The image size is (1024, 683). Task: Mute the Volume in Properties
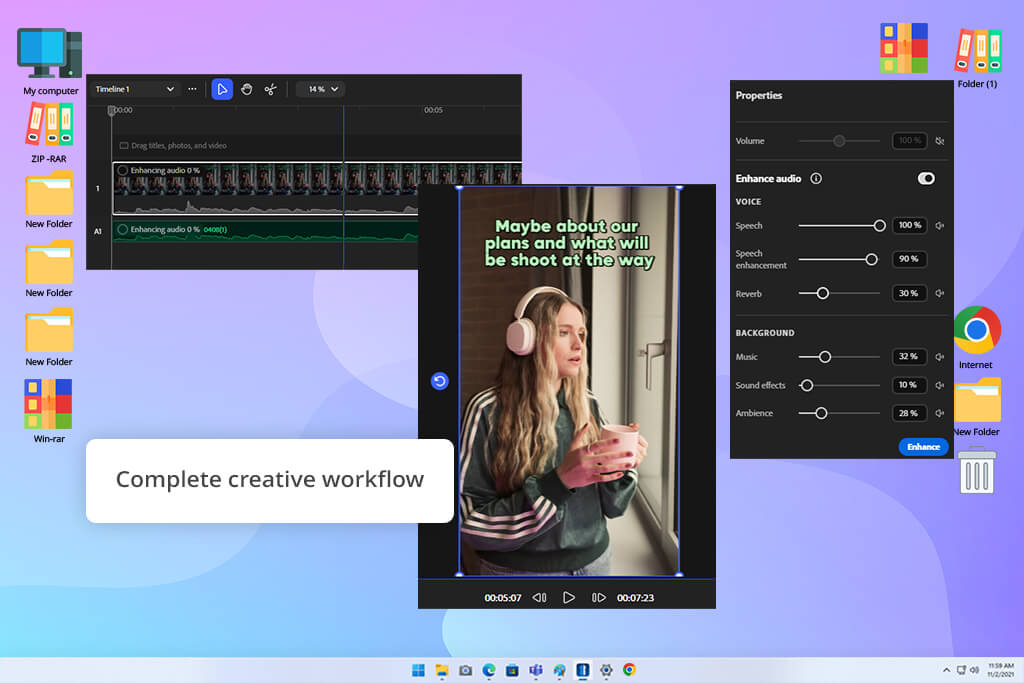940,140
